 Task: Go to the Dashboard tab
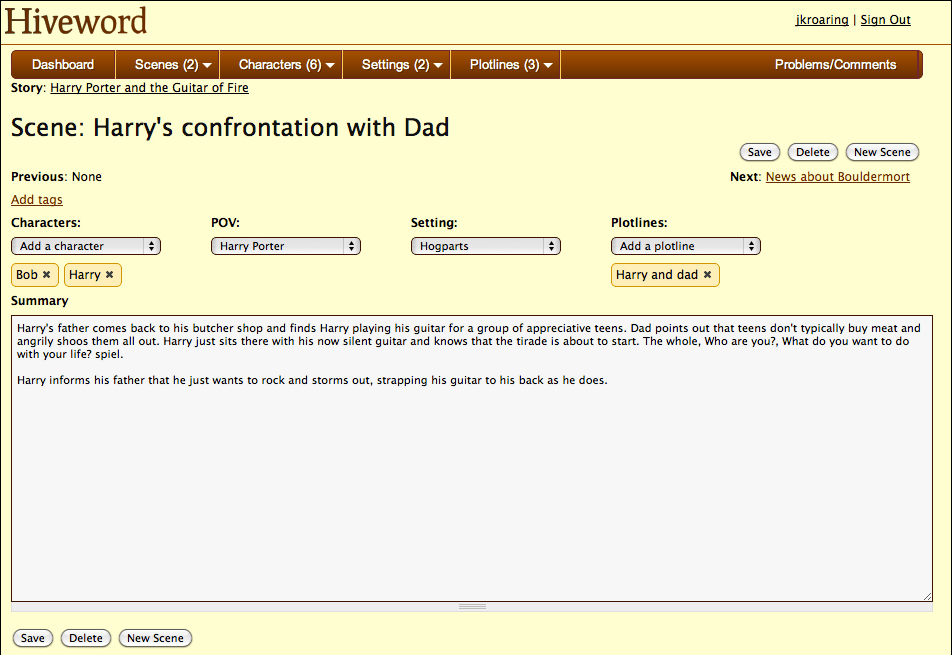point(63,65)
